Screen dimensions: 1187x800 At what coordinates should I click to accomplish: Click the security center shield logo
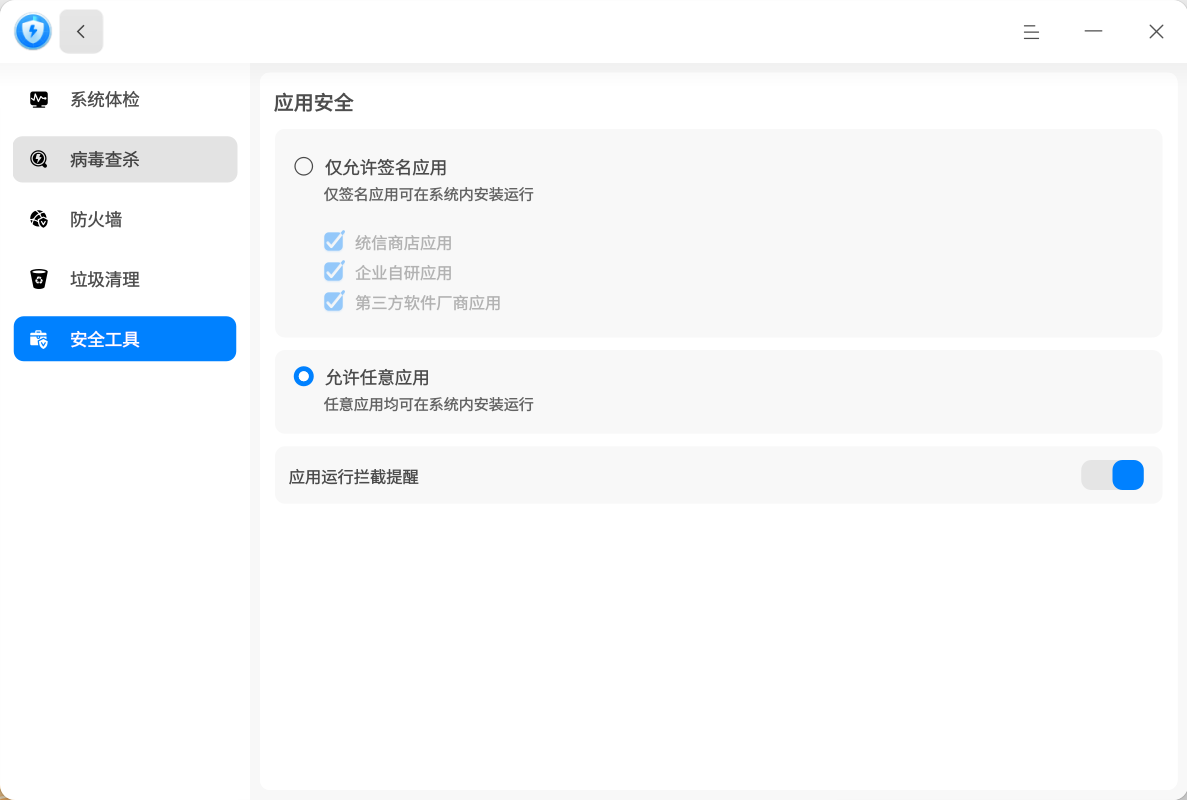(x=33, y=32)
